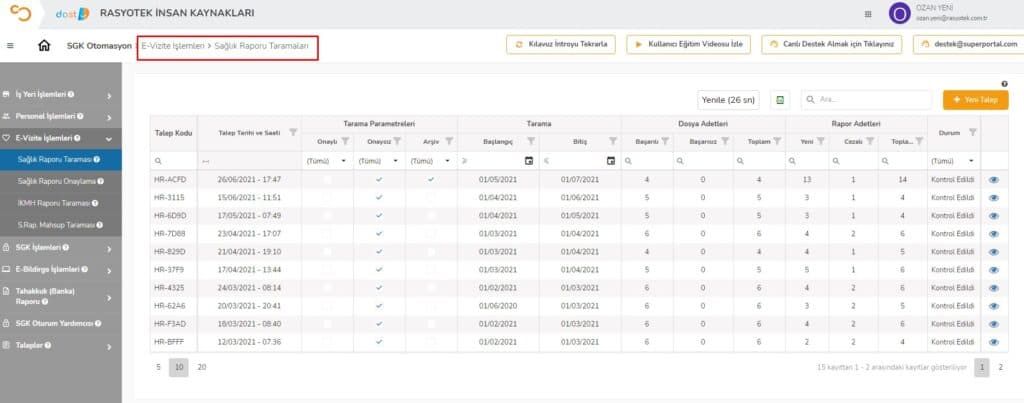Click the Yeni Talep orange button

(x=975, y=100)
